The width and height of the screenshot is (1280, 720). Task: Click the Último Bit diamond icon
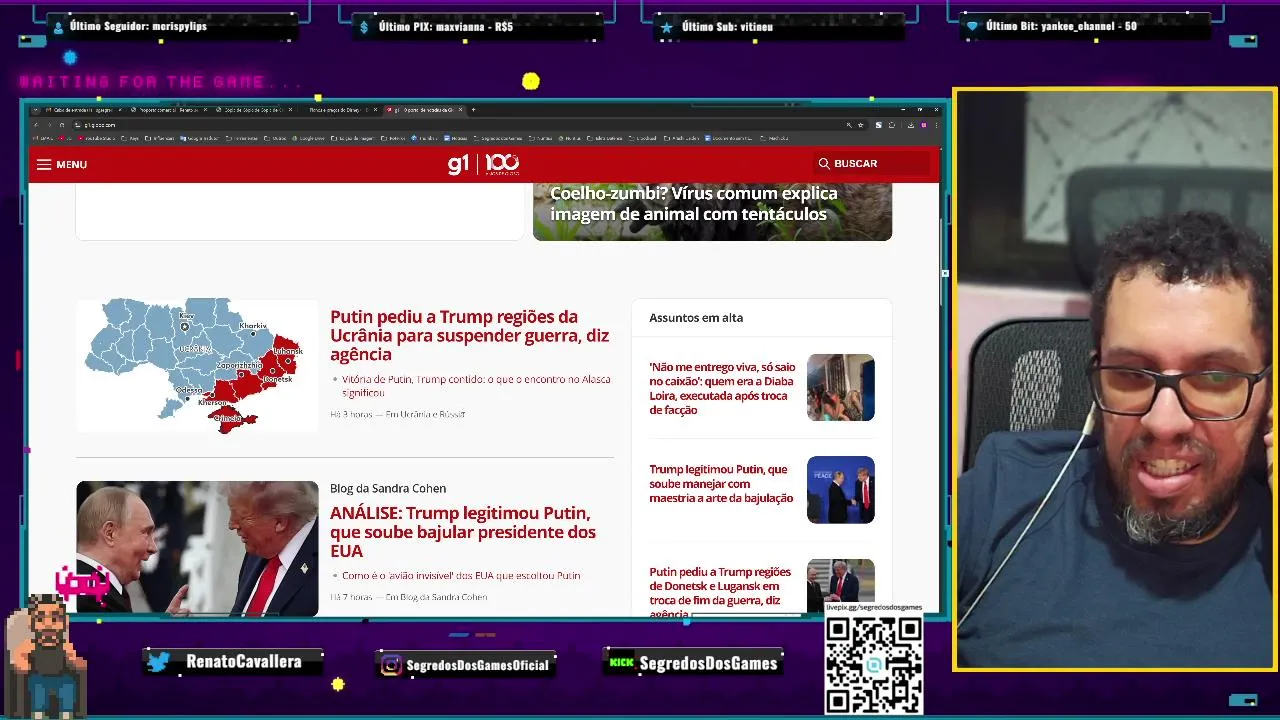click(971, 27)
